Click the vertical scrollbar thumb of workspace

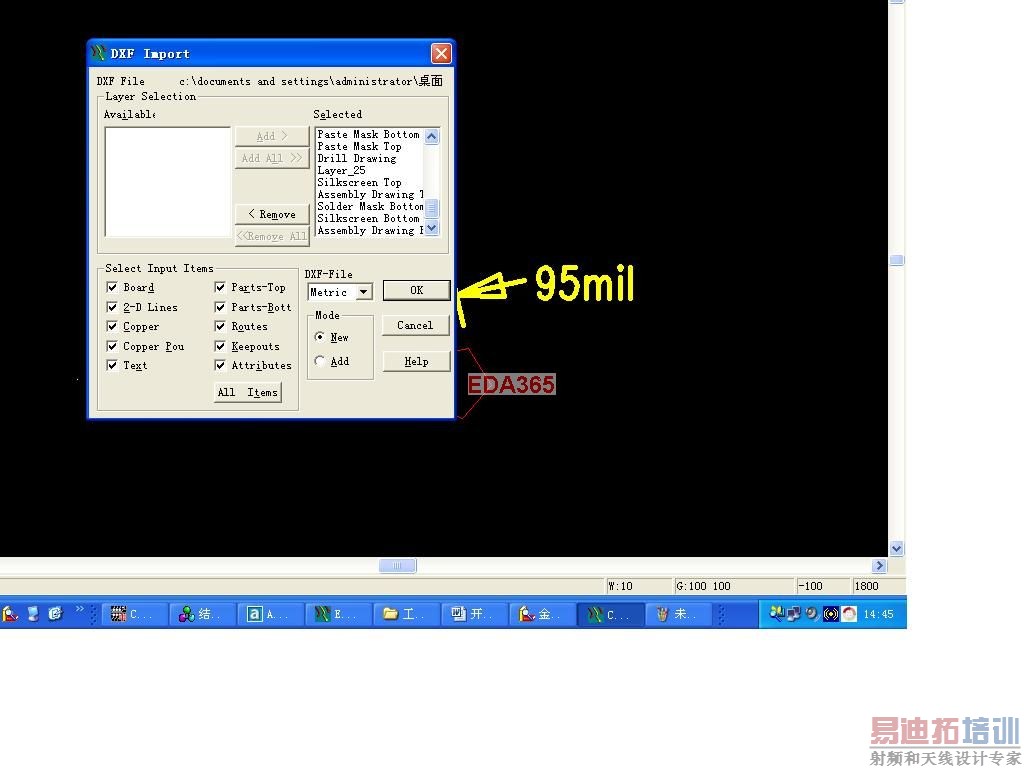coord(897,260)
